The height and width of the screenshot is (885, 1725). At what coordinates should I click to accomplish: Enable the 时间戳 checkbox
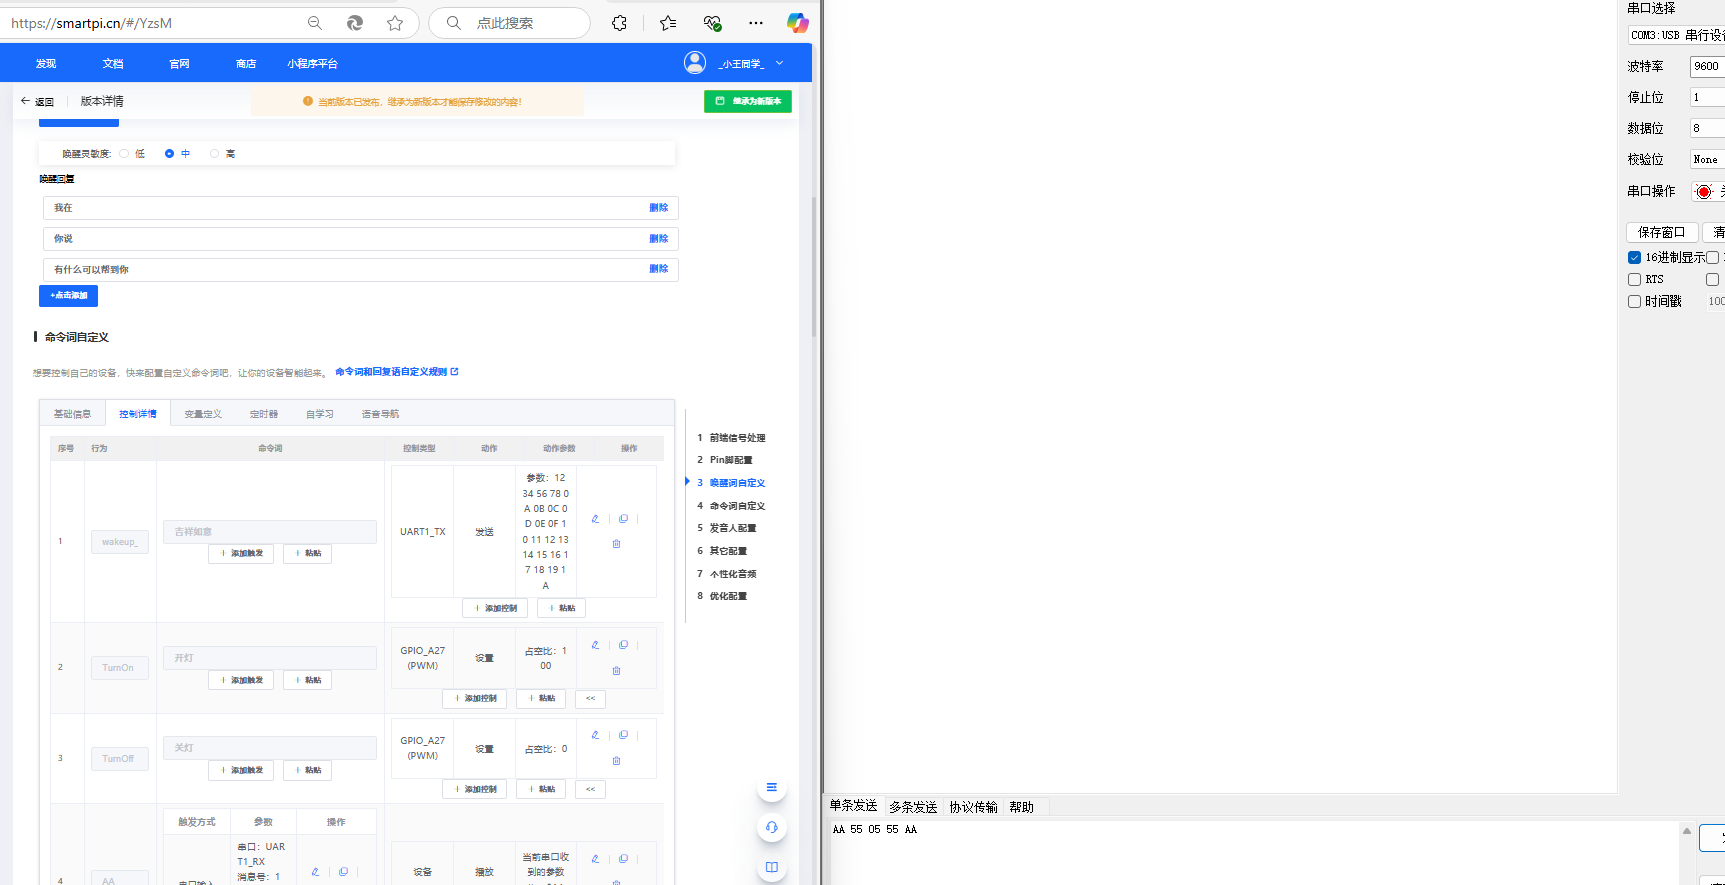1634,302
